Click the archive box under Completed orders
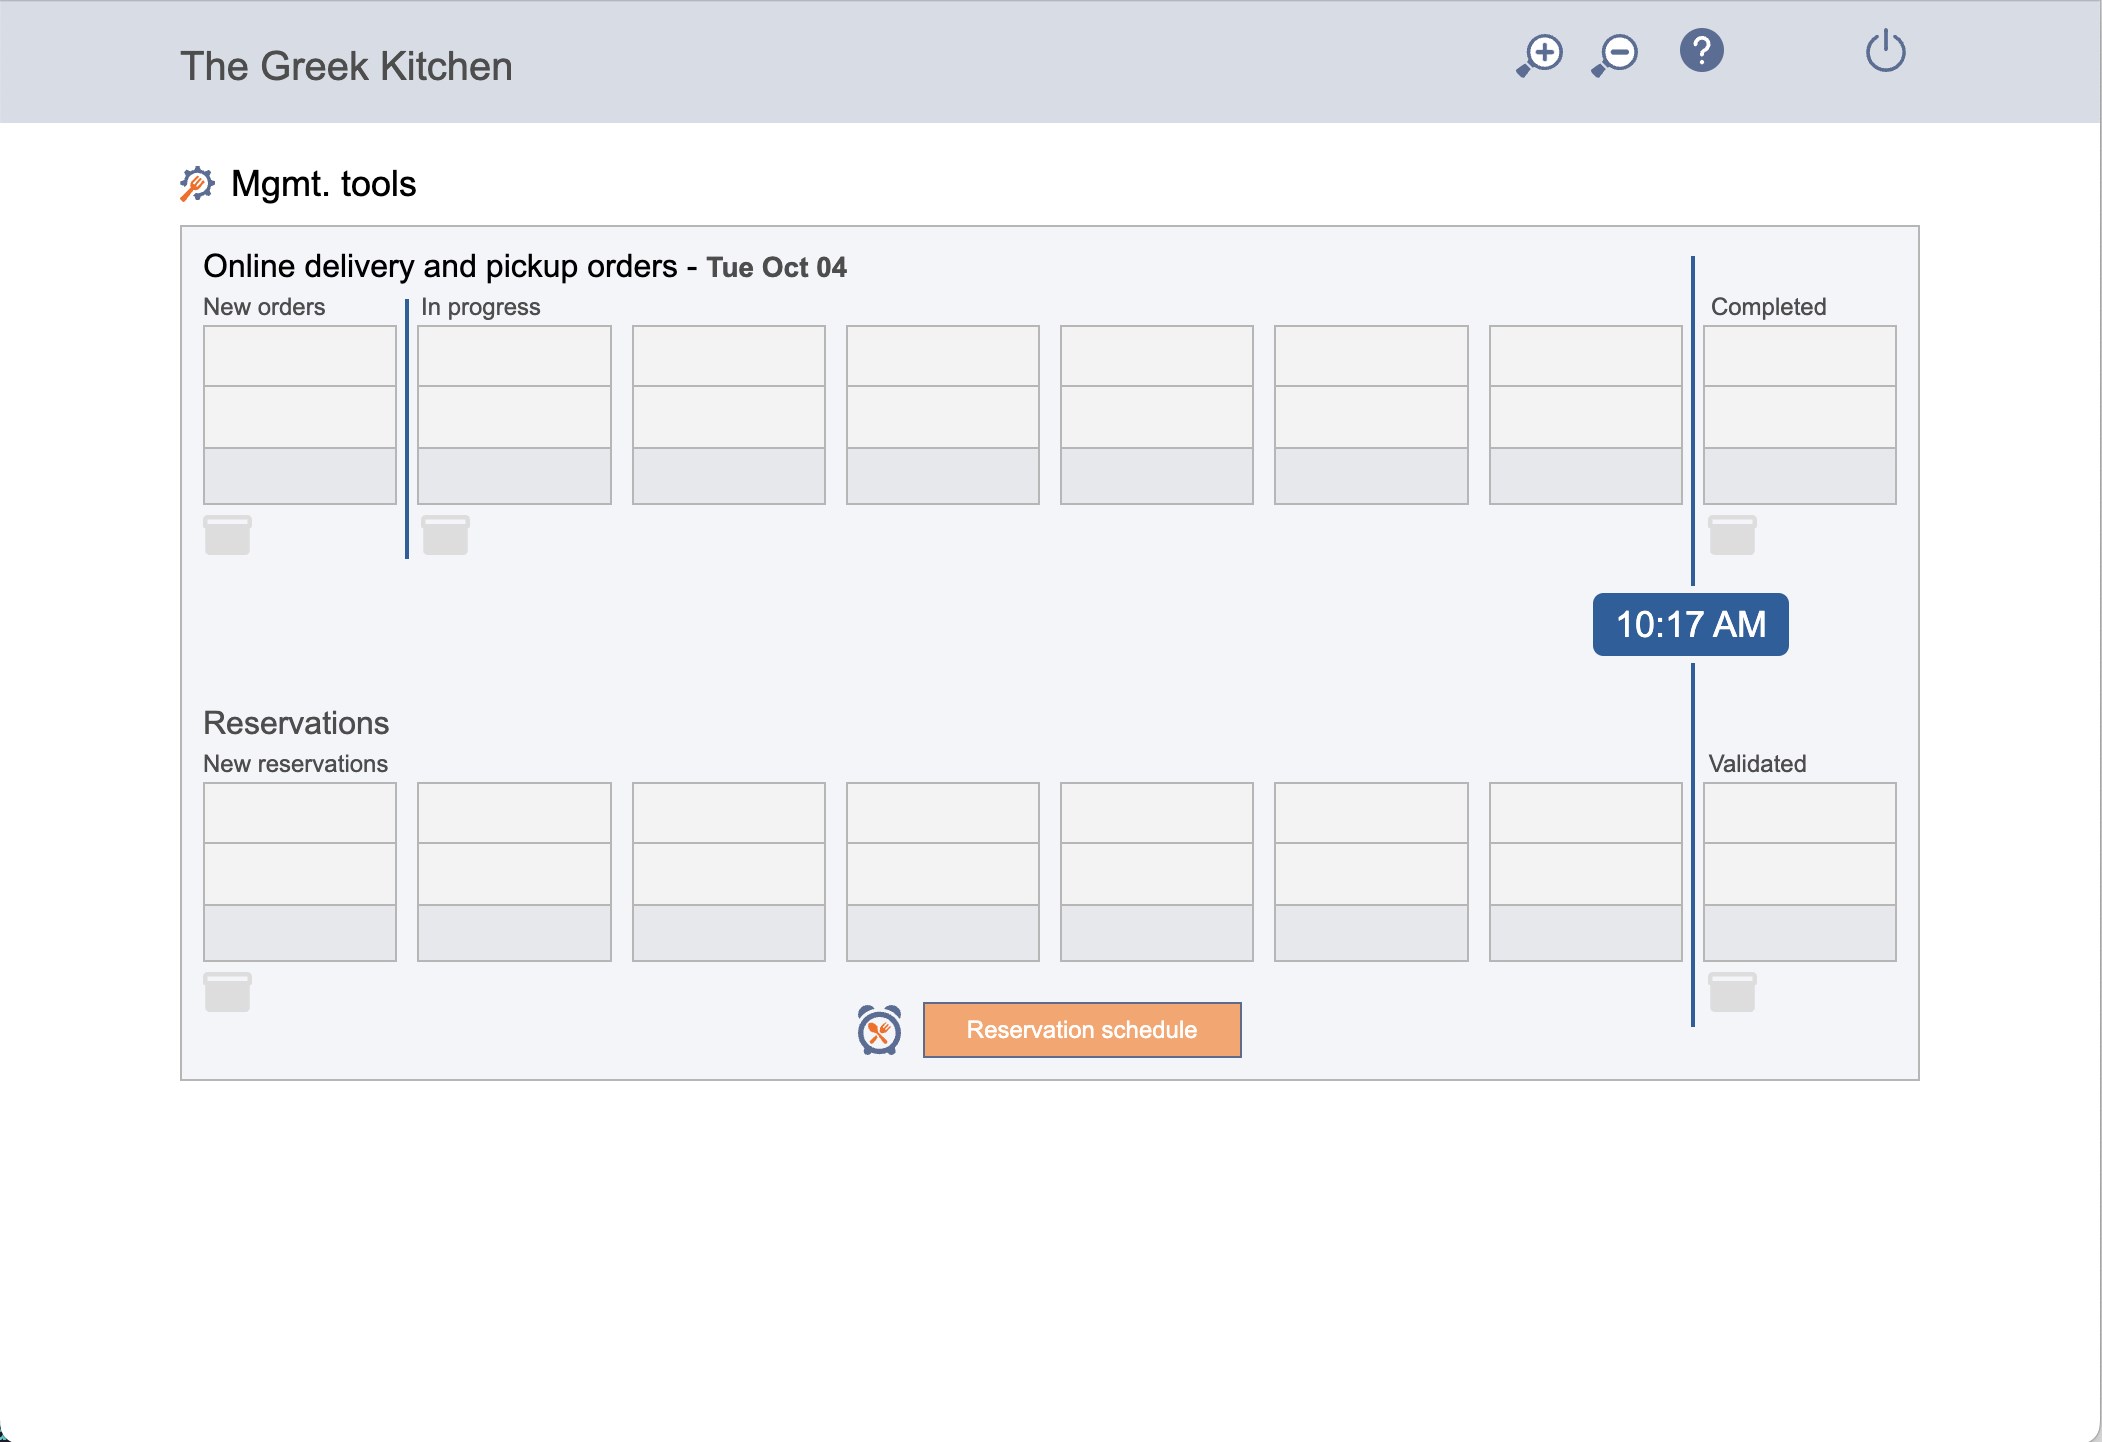 click(x=1732, y=535)
